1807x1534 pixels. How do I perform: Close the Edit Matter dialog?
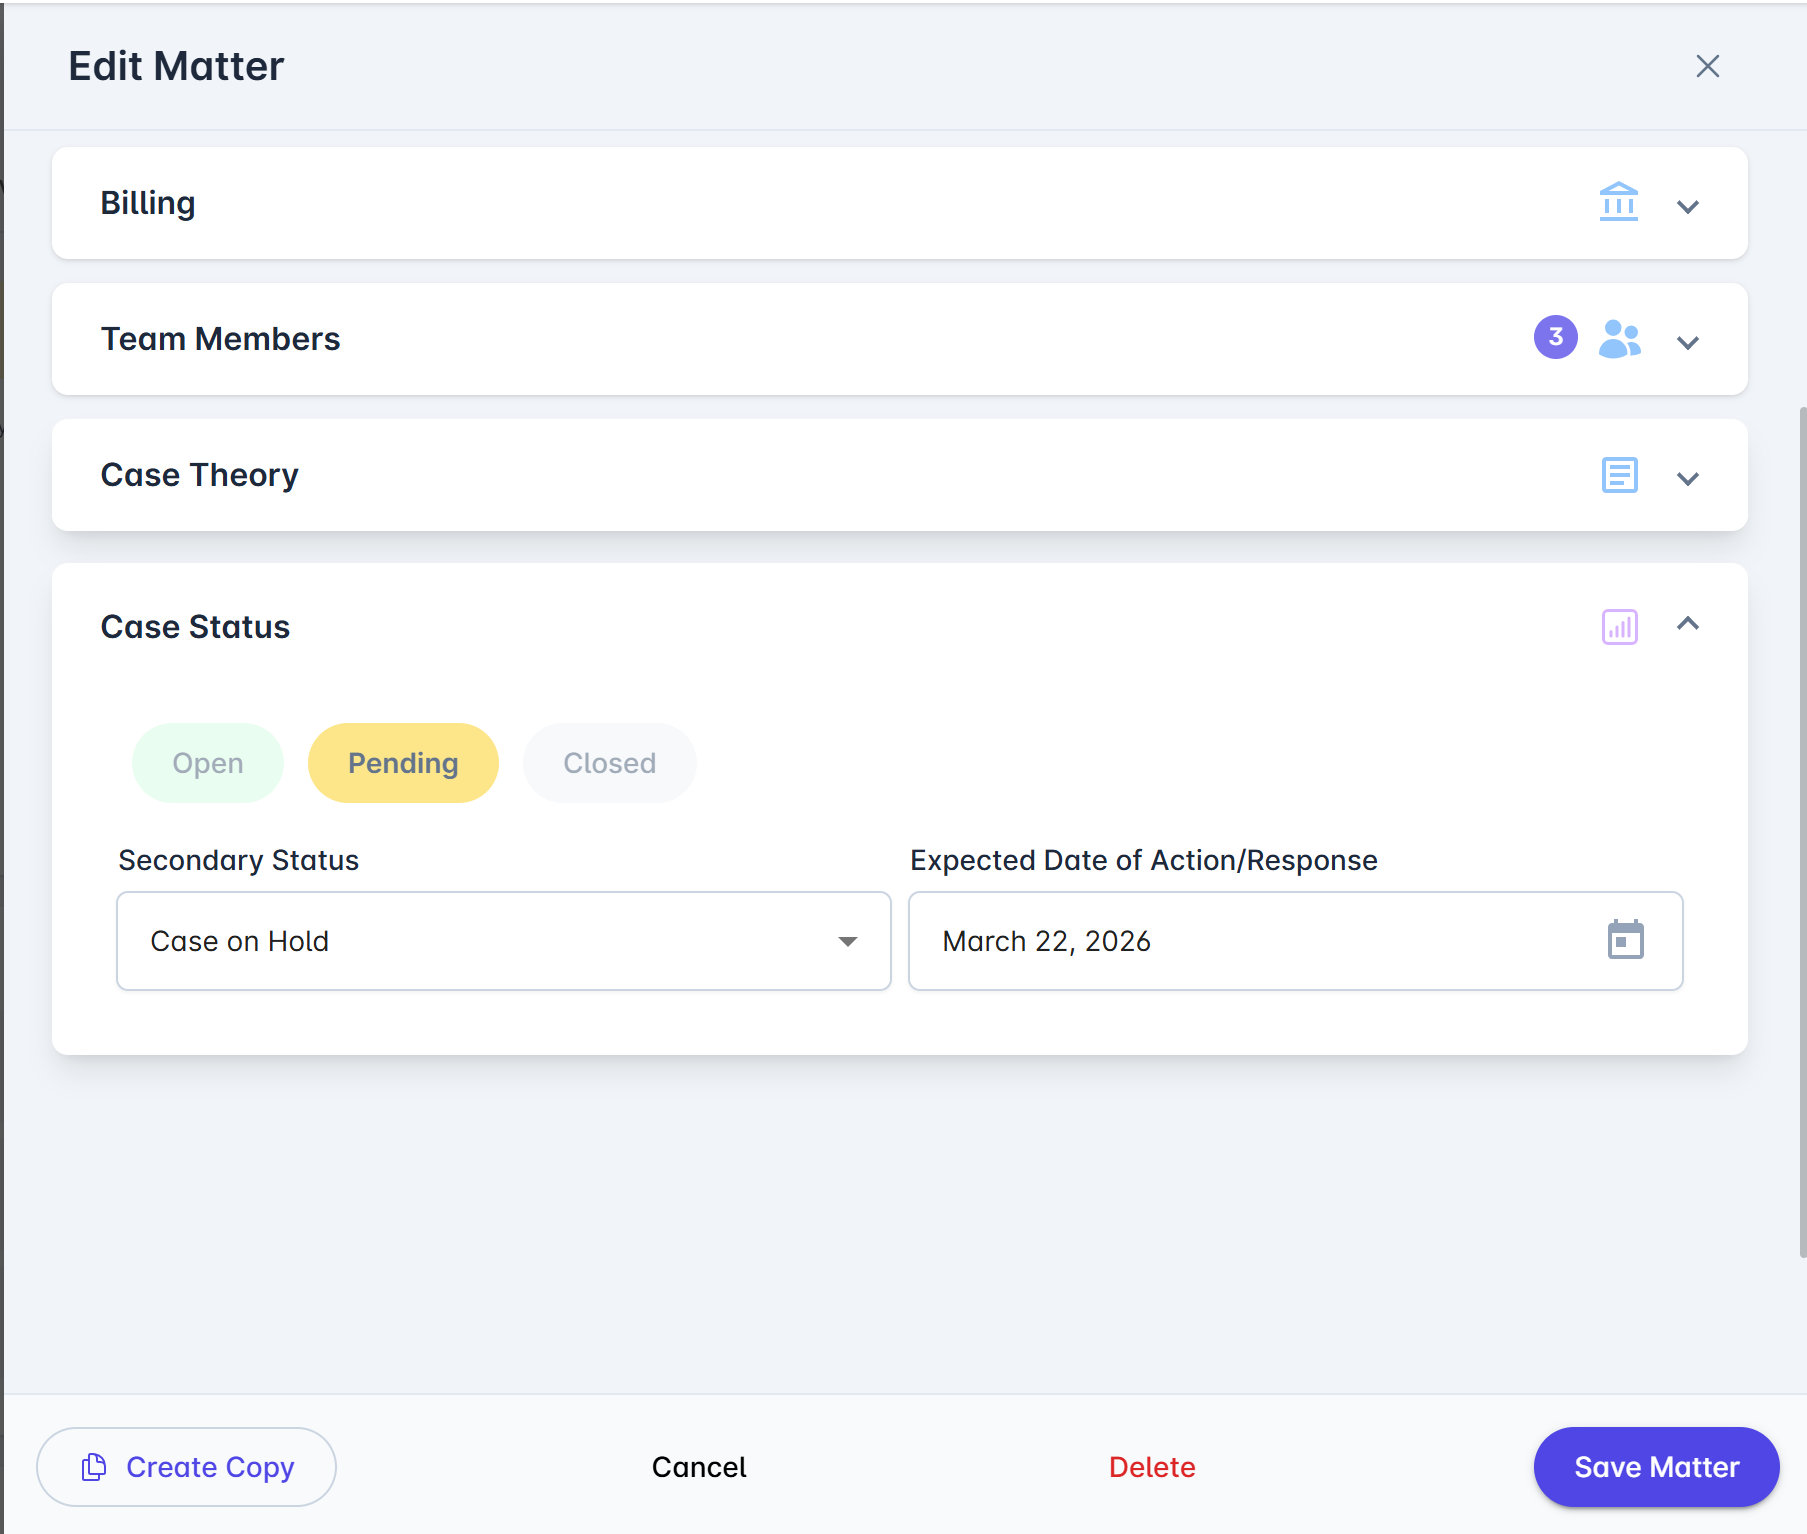1707,66
